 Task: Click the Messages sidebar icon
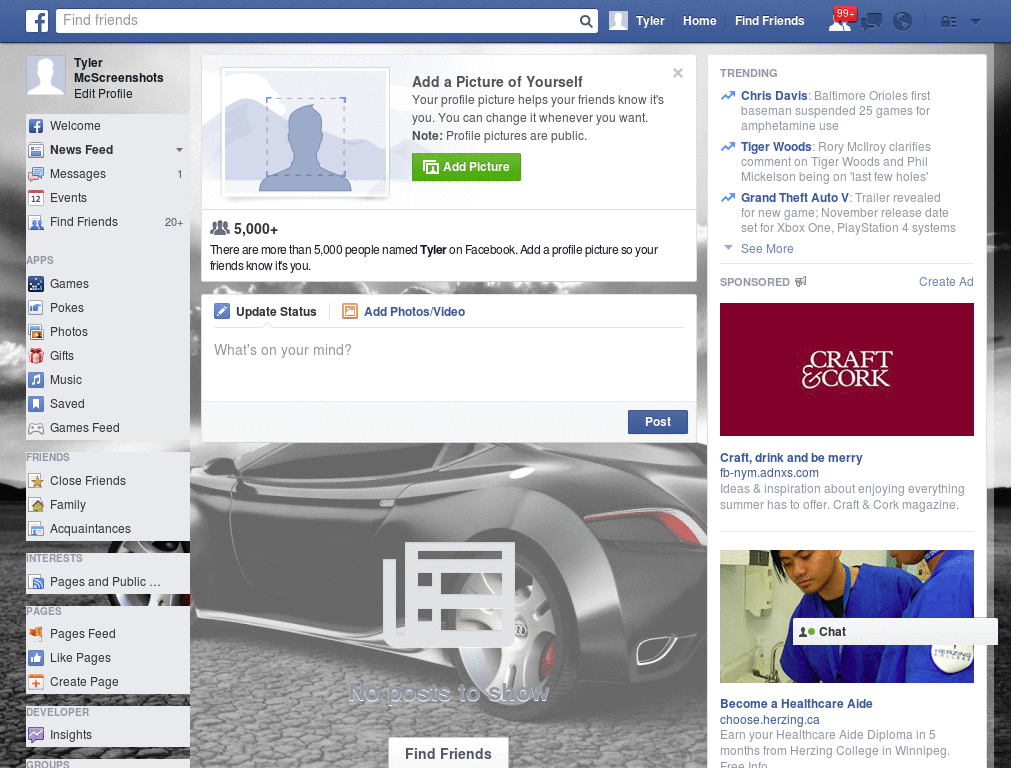36,174
